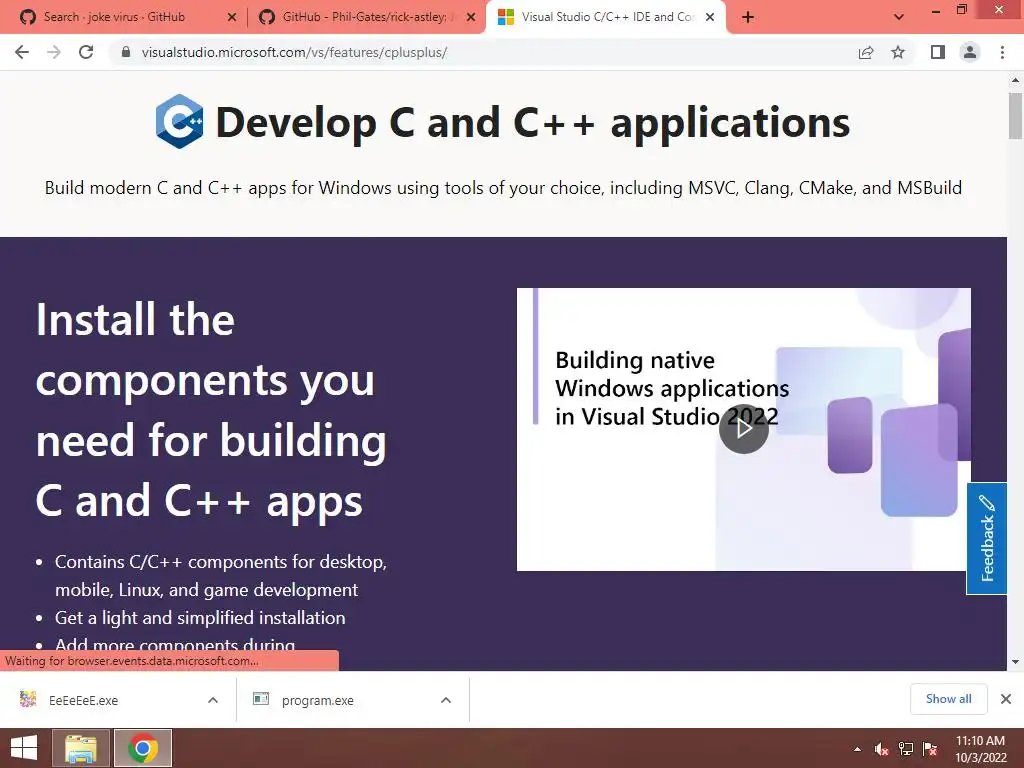View site information lock icon
The width and height of the screenshot is (1024, 768).
(126, 52)
